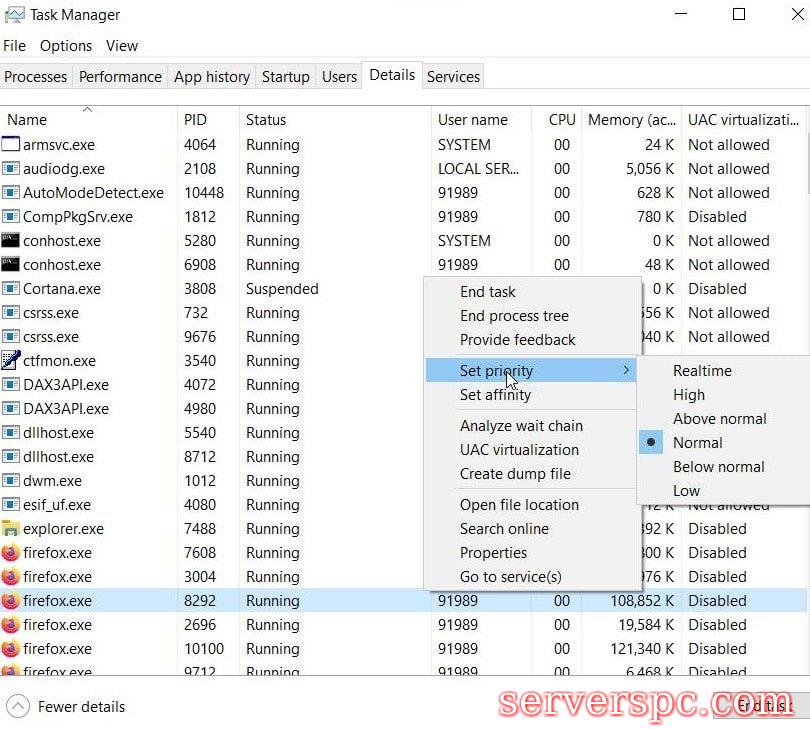The height and width of the screenshot is (729, 810).
Task: Click the Fewer details arrow icon
Action: click(x=17, y=706)
